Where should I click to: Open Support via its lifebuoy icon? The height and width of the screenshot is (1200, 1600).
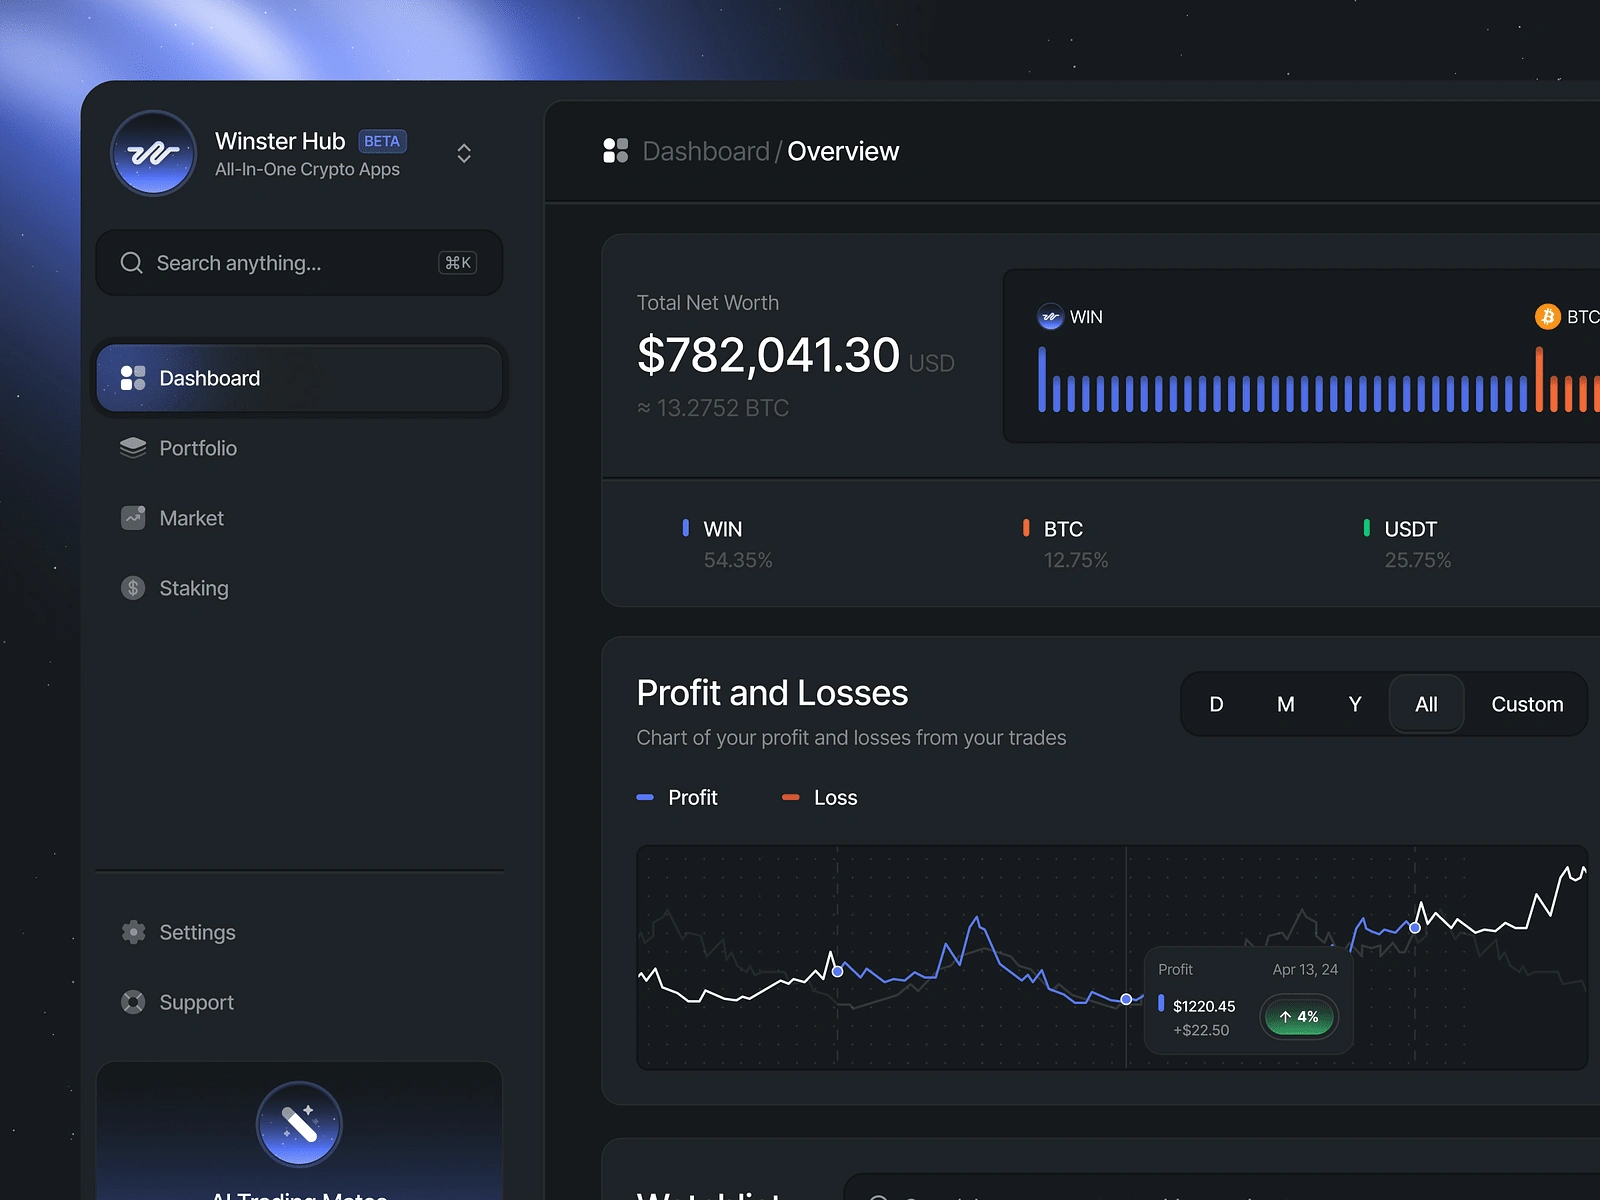[x=133, y=1002]
